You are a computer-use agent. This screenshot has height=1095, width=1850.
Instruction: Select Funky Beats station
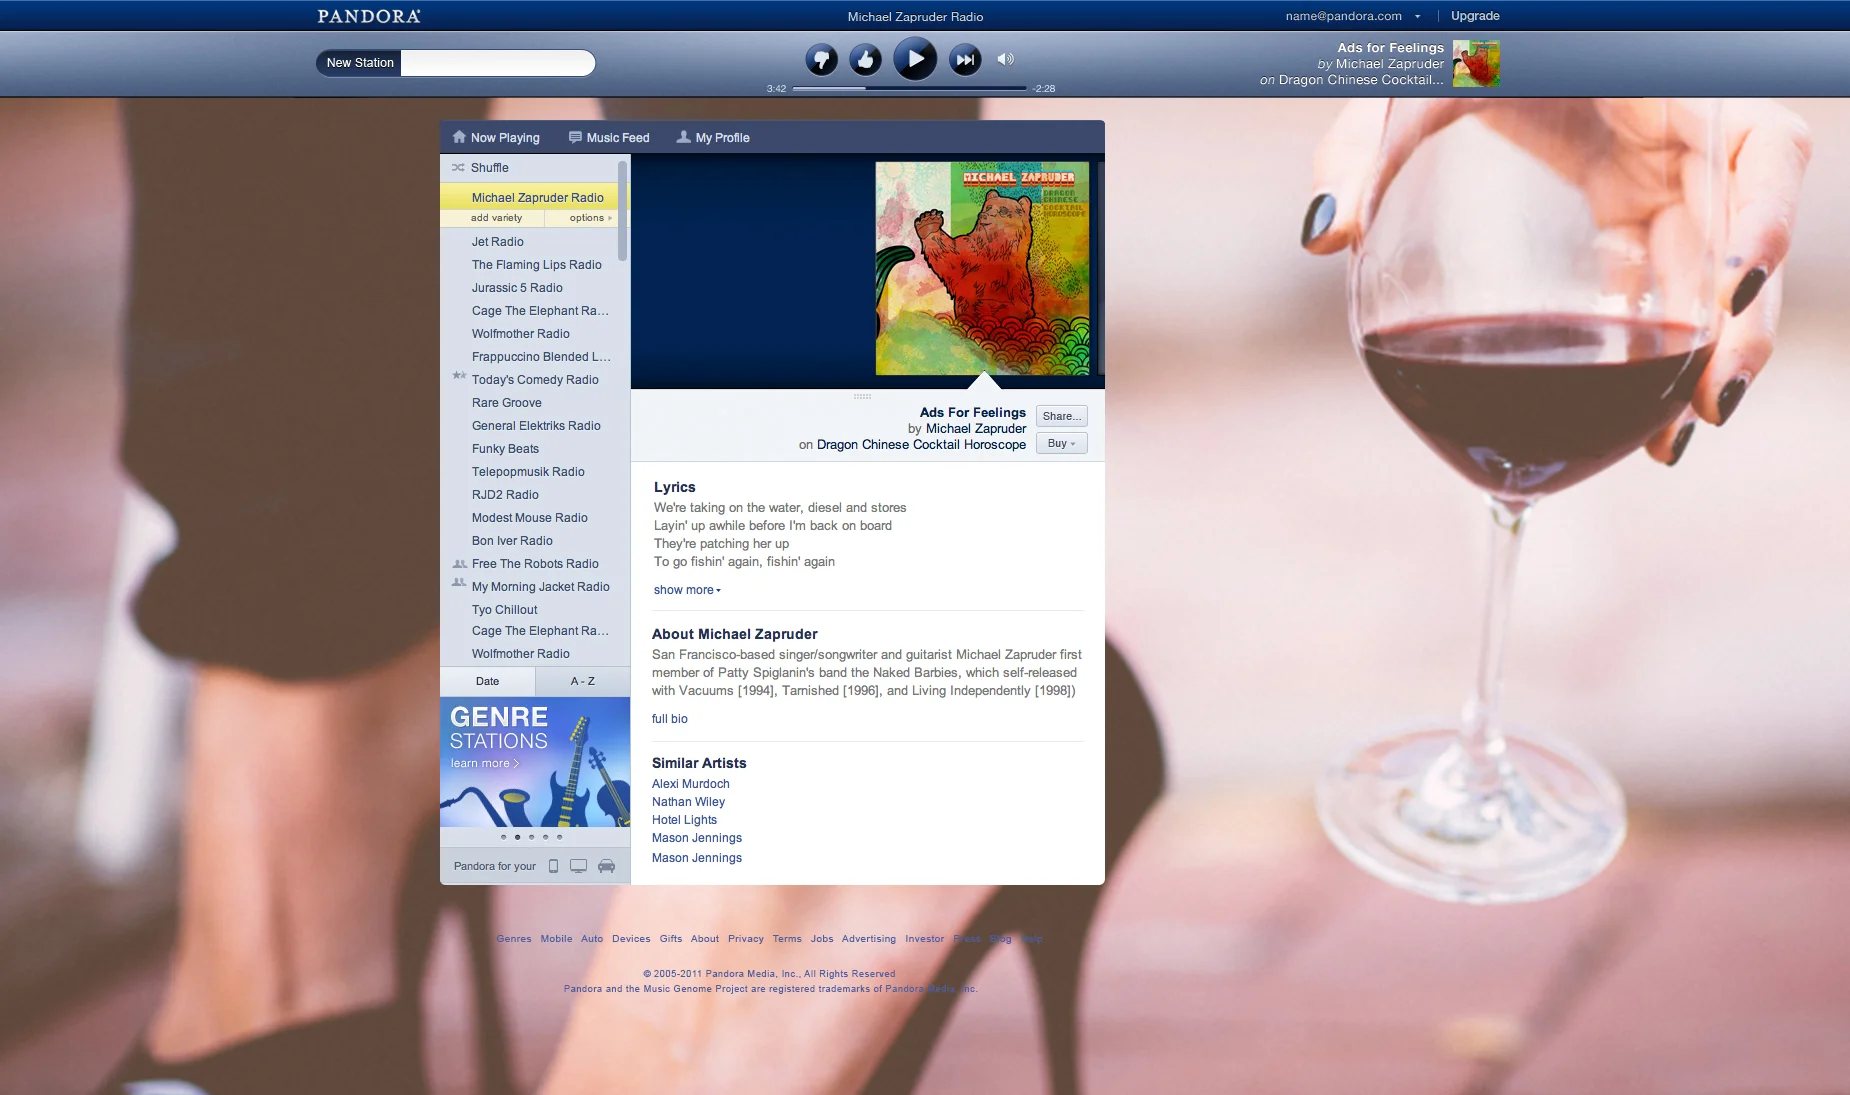coord(505,449)
